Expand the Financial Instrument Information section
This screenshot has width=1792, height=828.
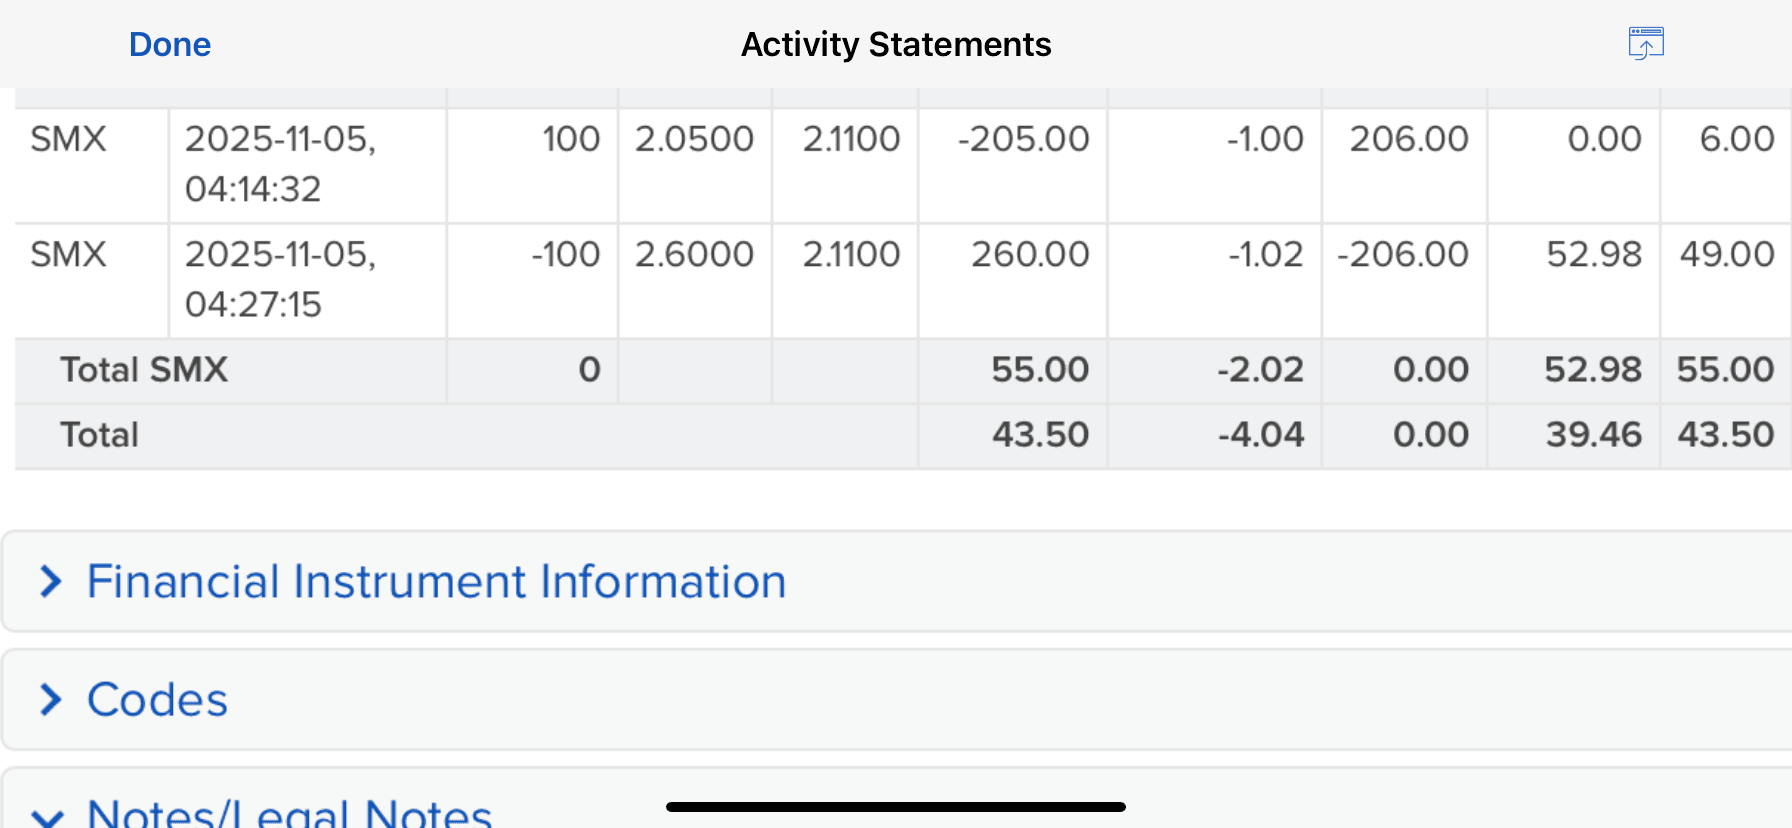[436, 582]
